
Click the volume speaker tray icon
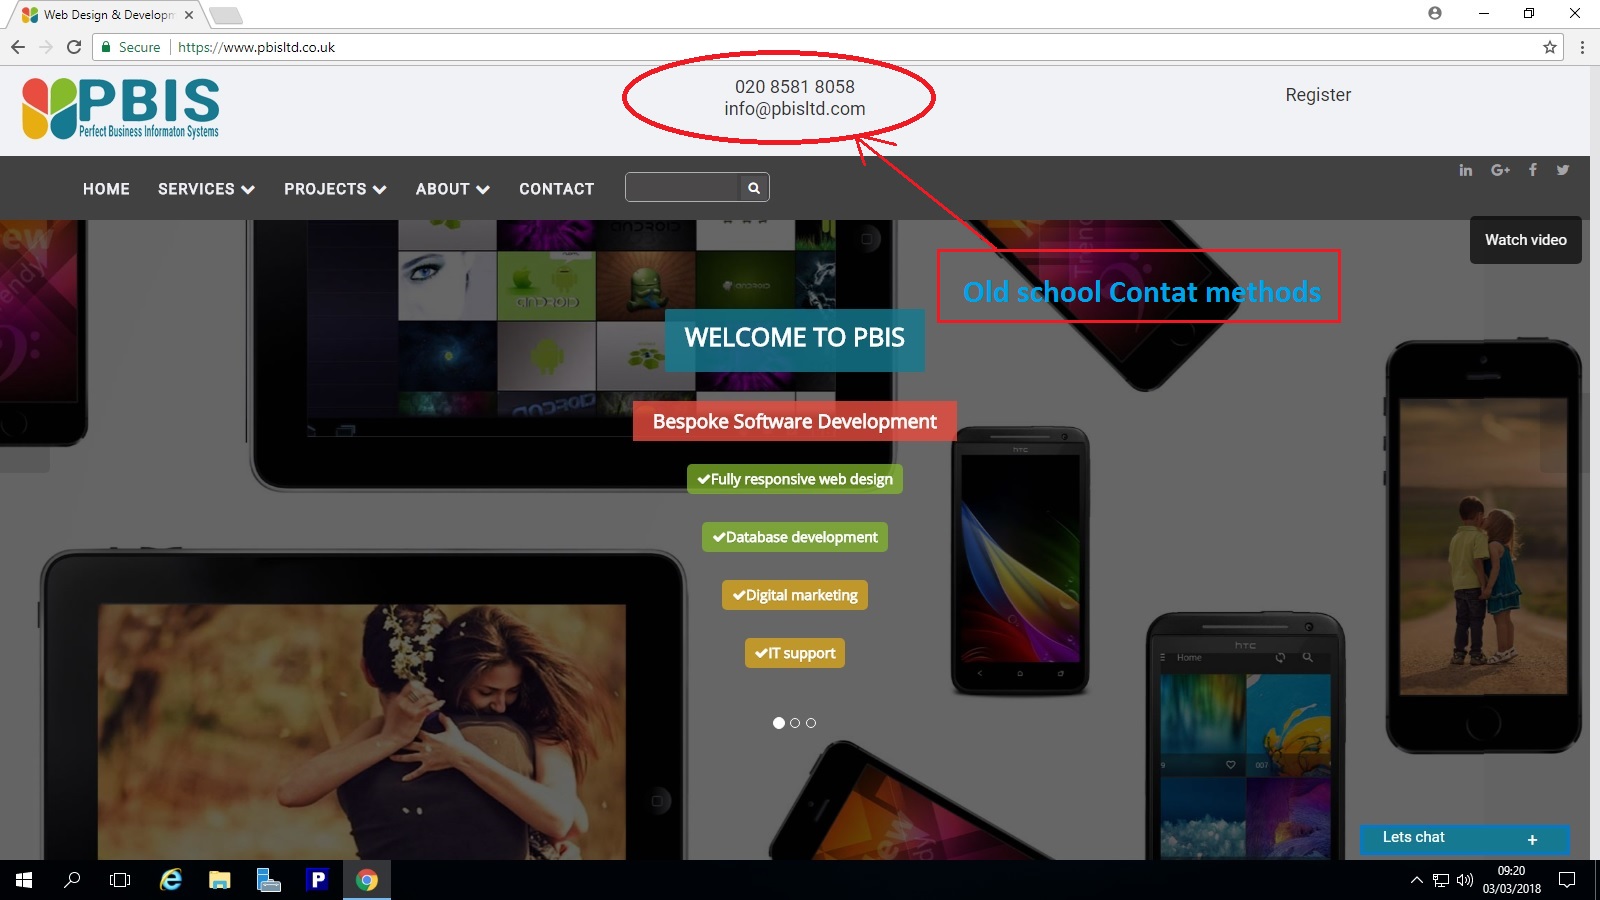click(x=1465, y=880)
